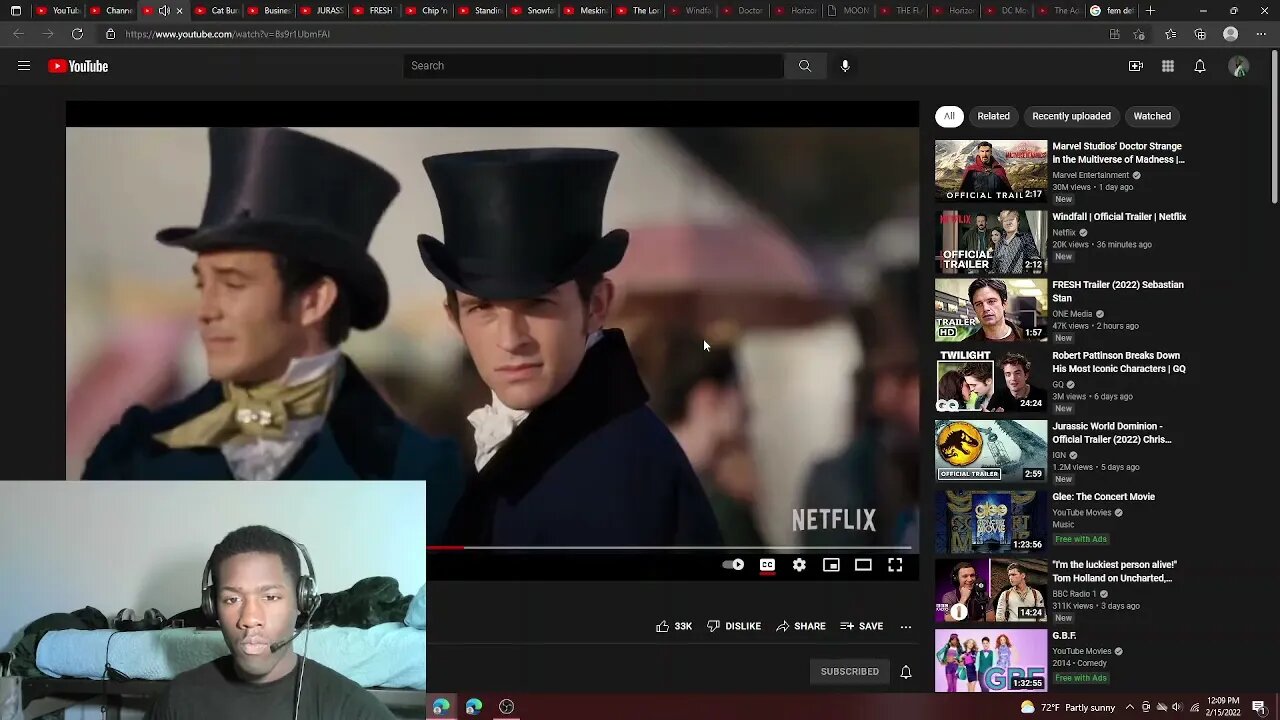The height and width of the screenshot is (720, 1280).
Task: Toggle the autoplay switch in the player
Action: tap(733, 565)
